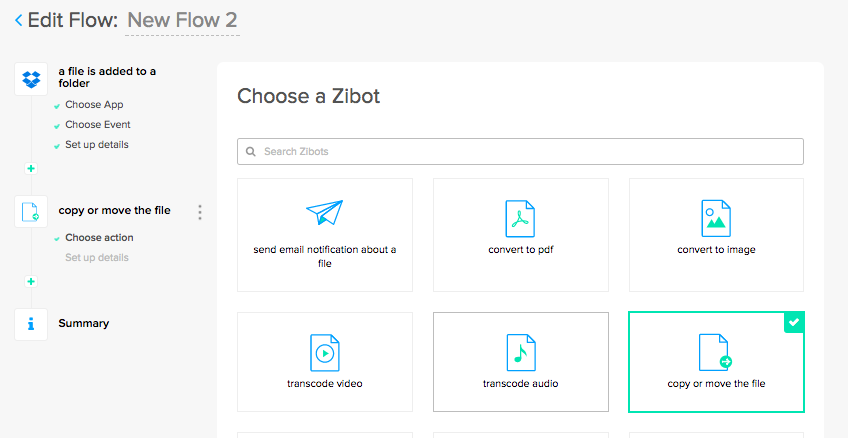Select the transcode video Zibot
This screenshot has height=438, width=848.
click(x=325, y=361)
